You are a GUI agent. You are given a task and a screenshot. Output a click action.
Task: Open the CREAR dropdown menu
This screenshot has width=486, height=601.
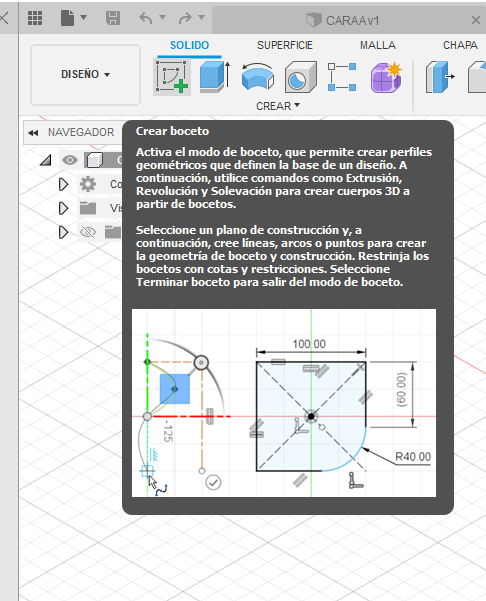click(x=278, y=106)
